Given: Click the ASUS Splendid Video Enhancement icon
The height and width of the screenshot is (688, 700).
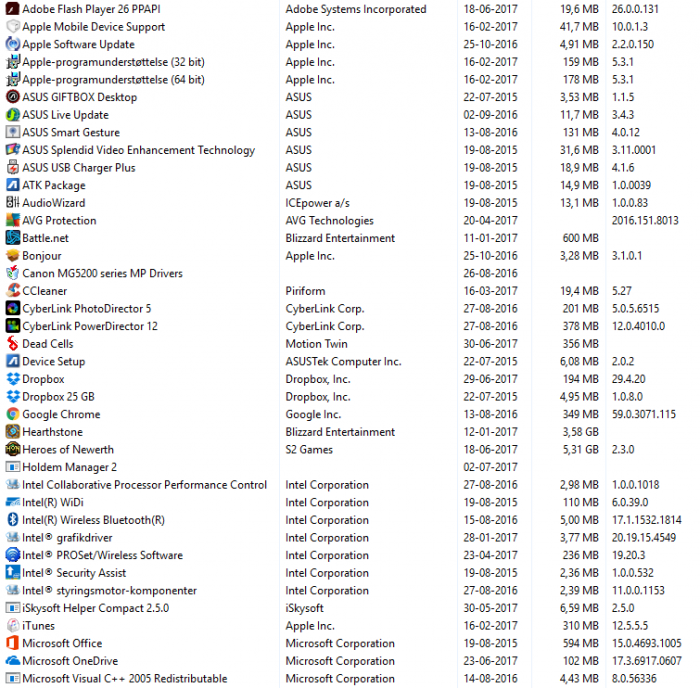Looking at the screenshot, I should point(12,150).
